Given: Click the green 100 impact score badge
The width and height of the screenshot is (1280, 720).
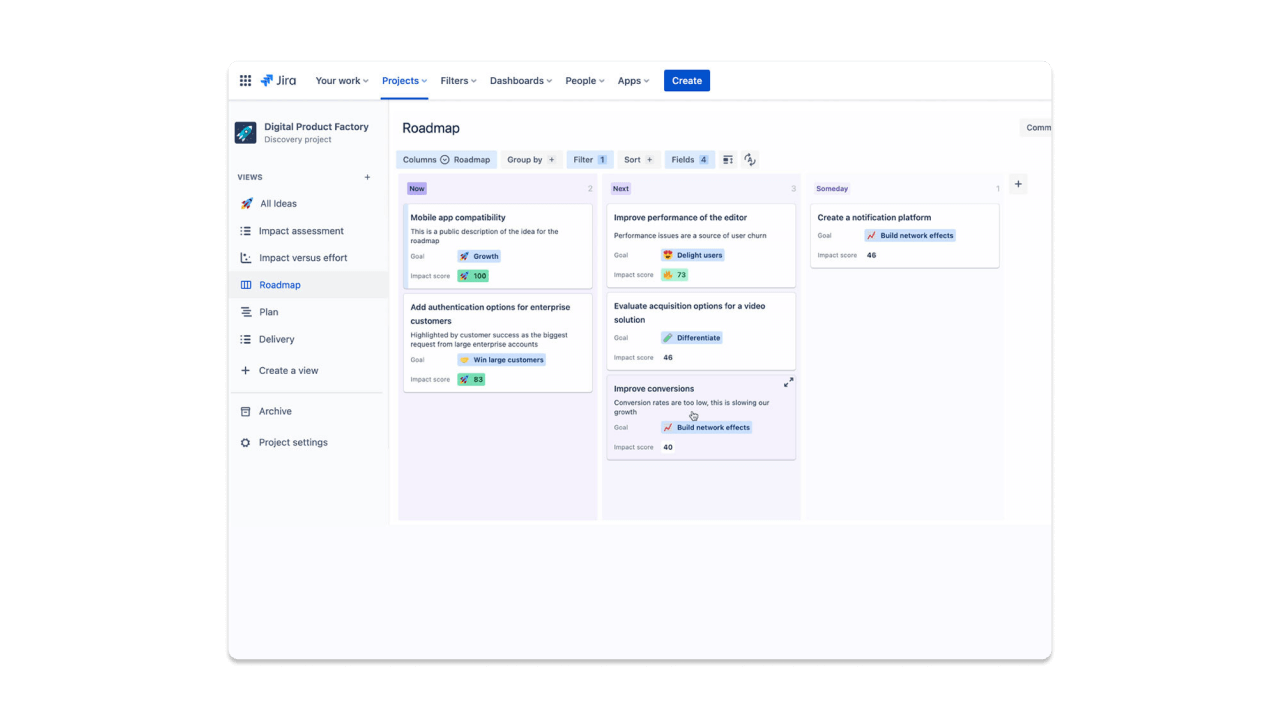Looking at the screenshot, I should (472, 275).
